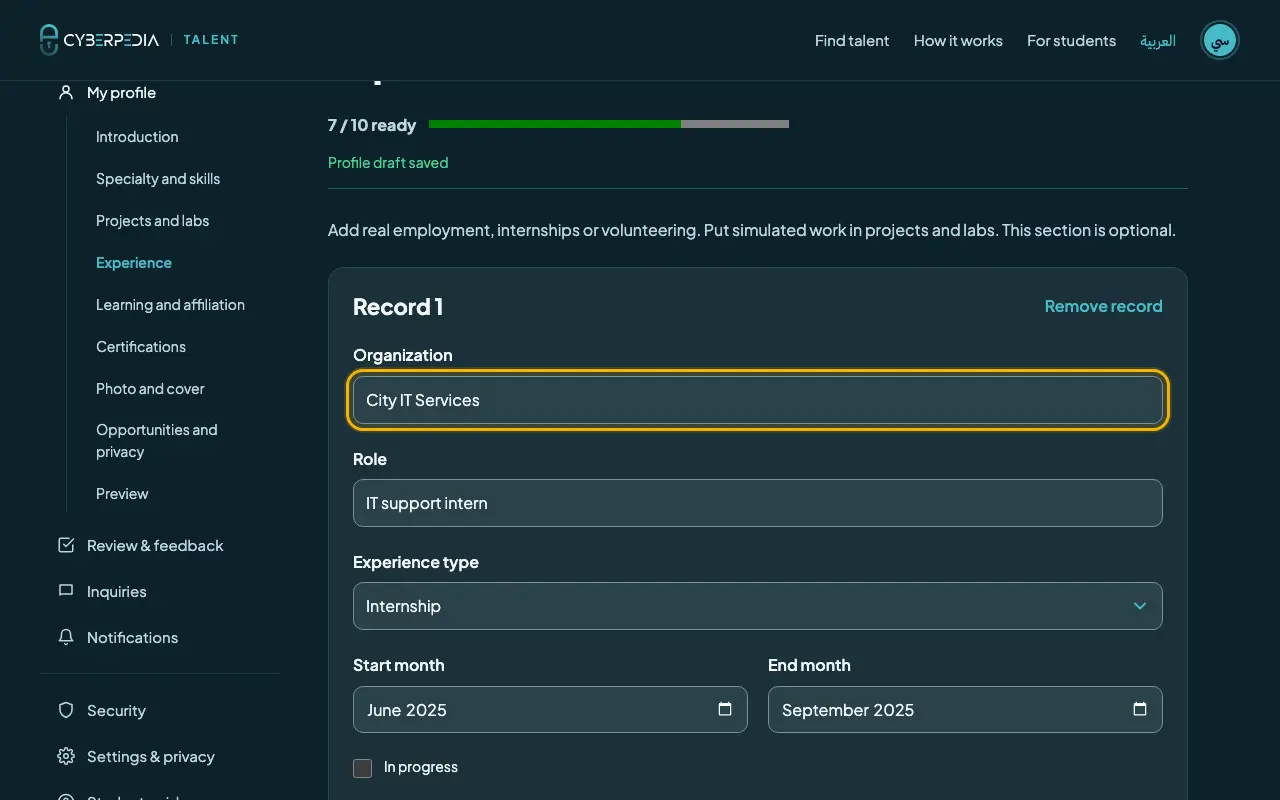This screenshot has height=800, width=1280.
Task: Click the Record 1 heading
Action: [398, 306]
